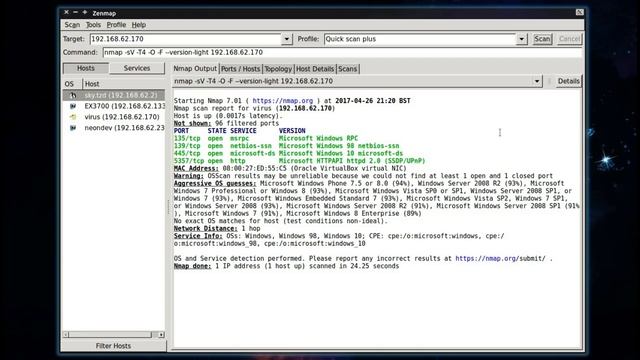
Task: Click the Warning label in output
Action: 189,176
